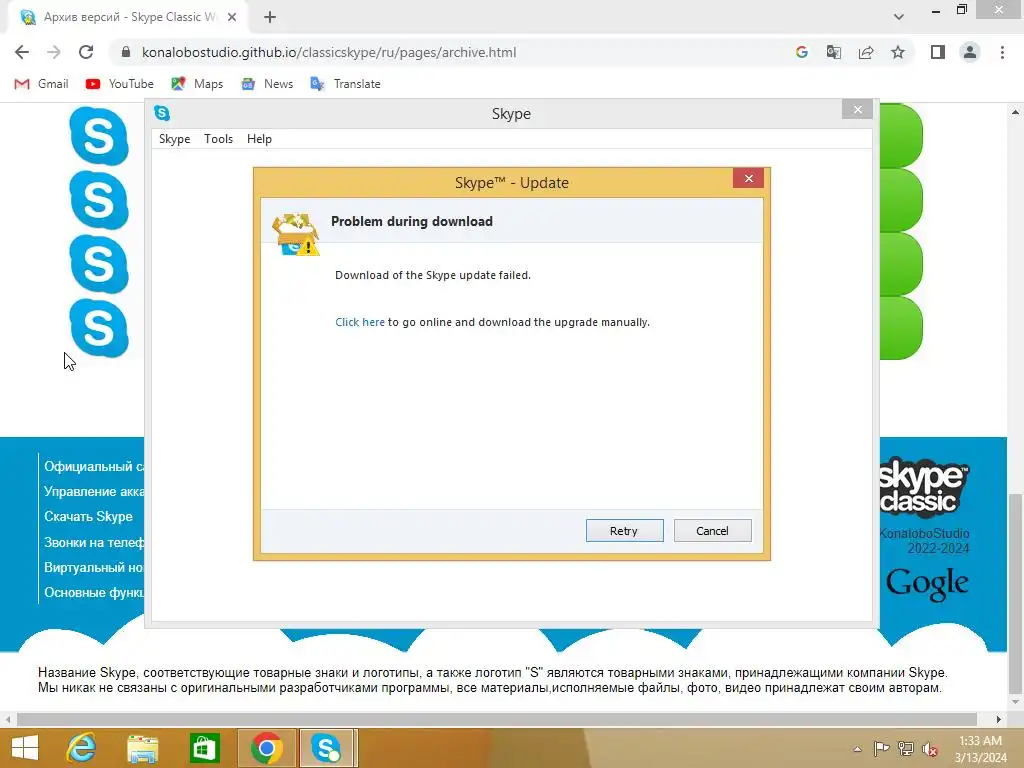Reload the current Chrome page
Image resolution: width=1024 pixels, height=768 pixels.
[x=86, y=52]
